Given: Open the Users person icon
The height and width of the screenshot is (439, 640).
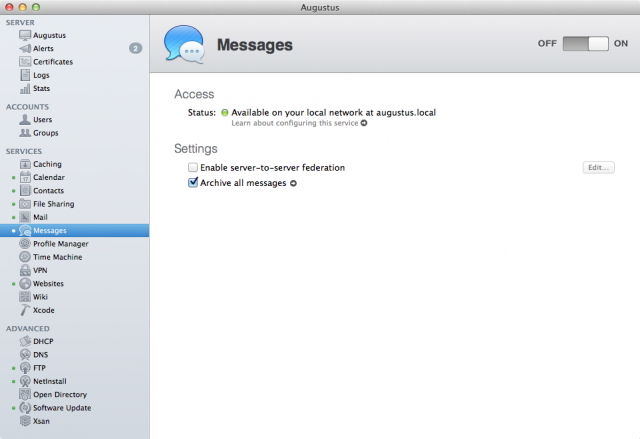Looking at the screenshot, I should [x=25, y=120].
